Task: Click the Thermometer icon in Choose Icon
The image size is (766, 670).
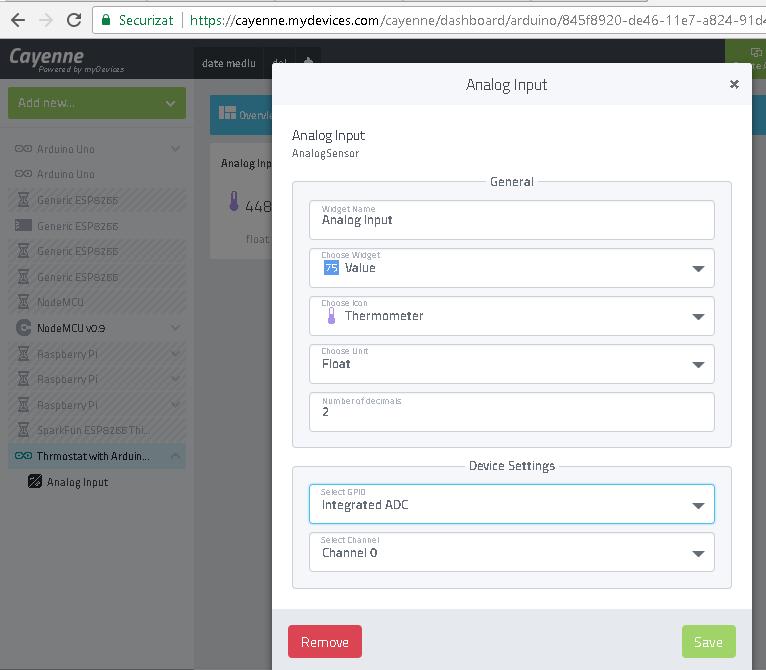Action: tap(331, 316)
